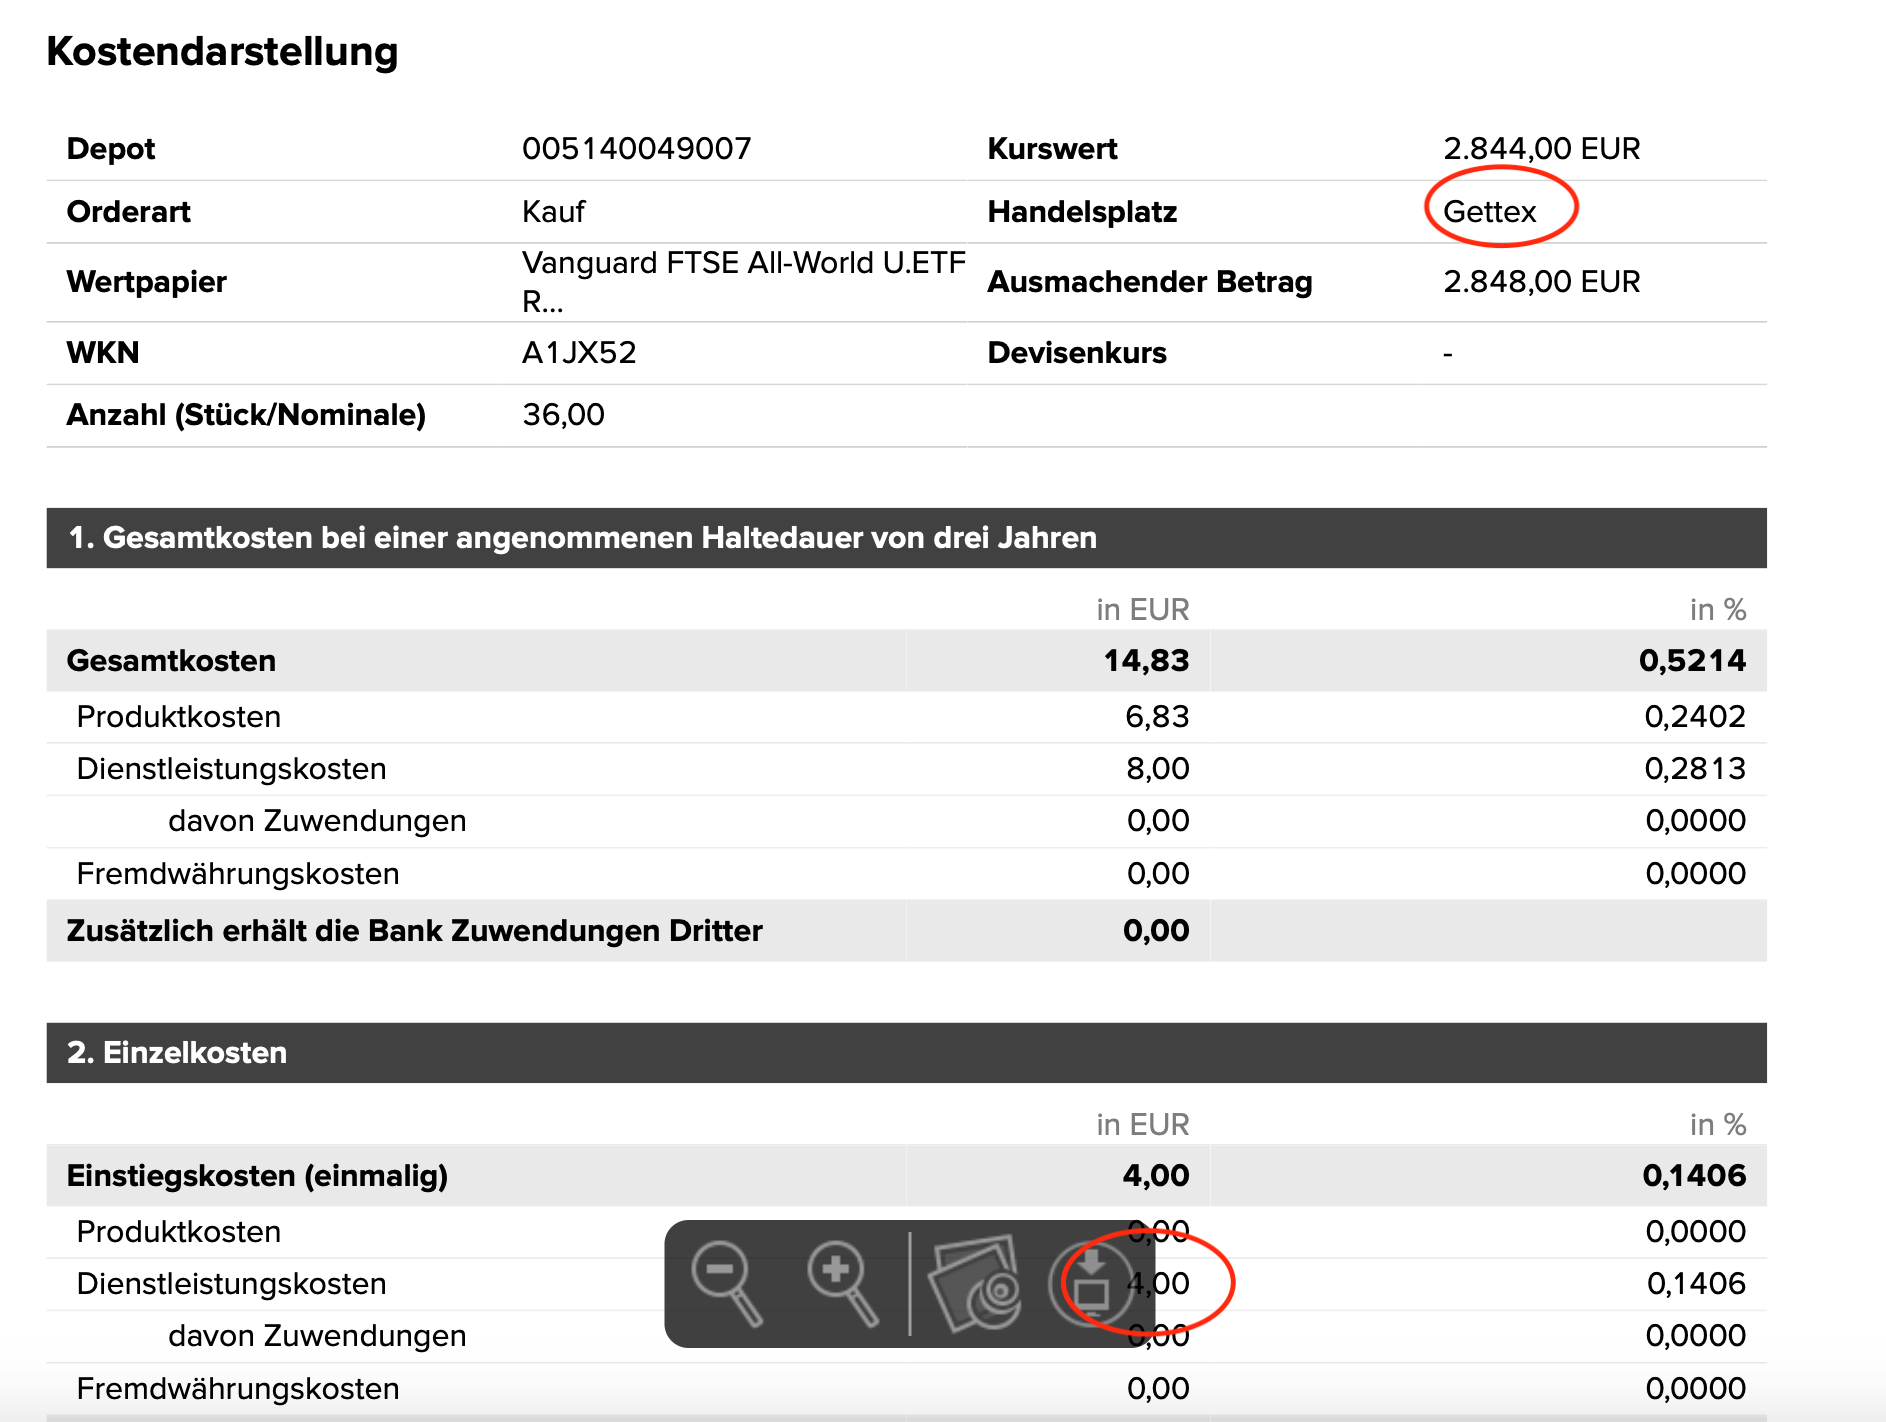
Task: Click the Kurswert amount 2.844,00 EUR
Action: [x=1541, y=149]
